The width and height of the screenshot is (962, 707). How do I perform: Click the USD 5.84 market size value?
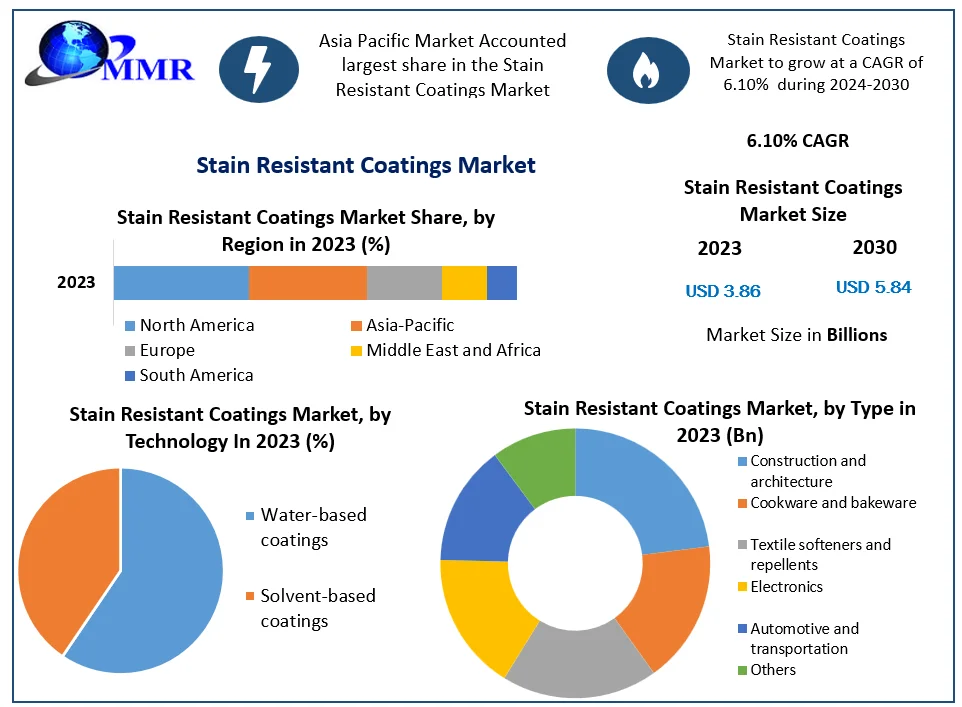click(873, 287)
